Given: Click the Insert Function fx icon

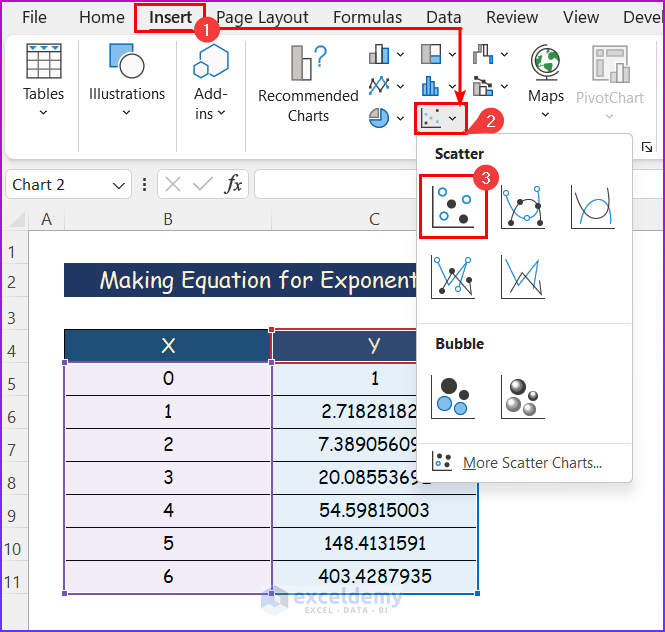Looking at the screenshot, I should point(233,184).
